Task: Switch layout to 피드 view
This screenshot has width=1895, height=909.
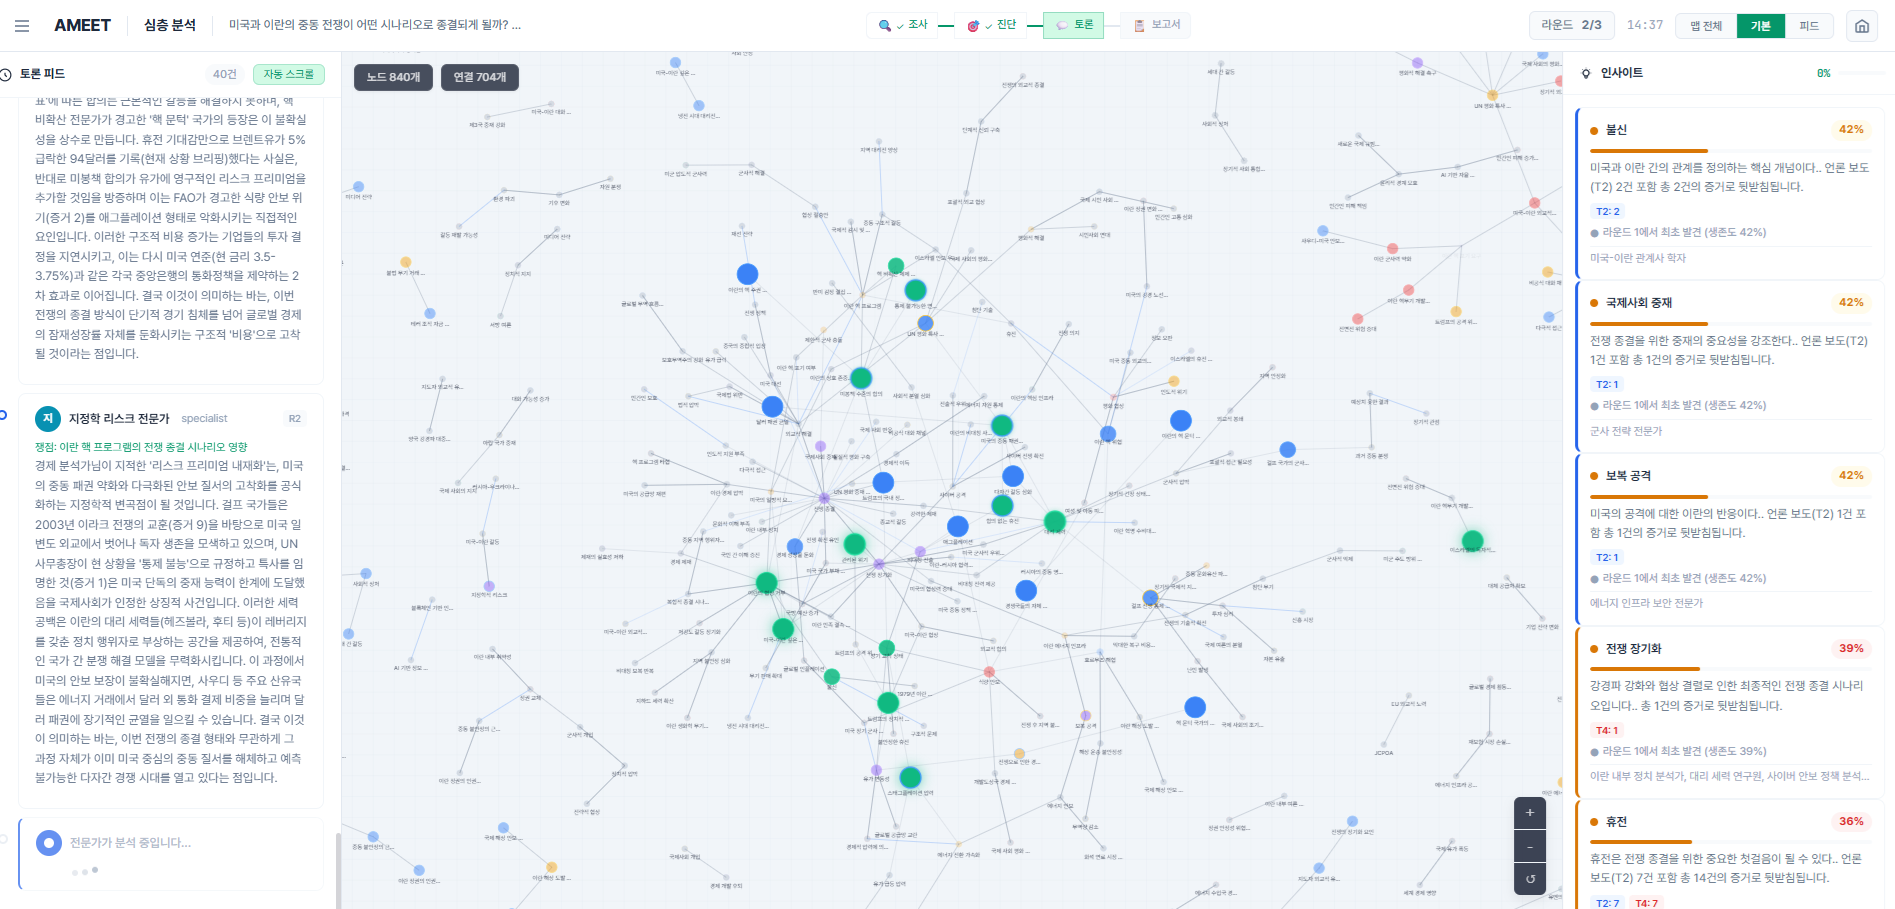Action: 1809,26
